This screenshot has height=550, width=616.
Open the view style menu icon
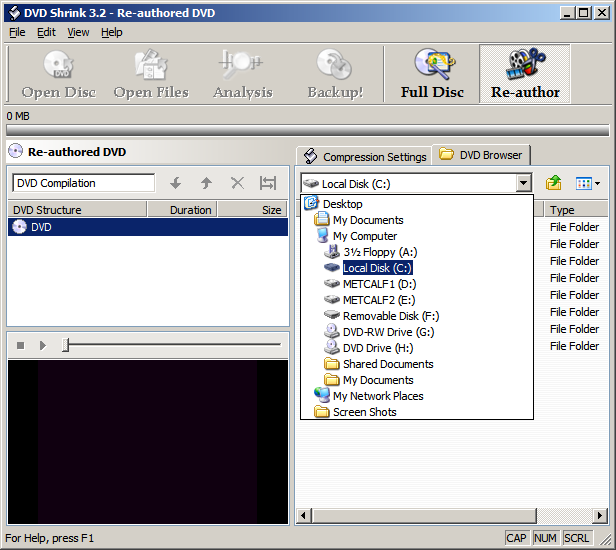point(587,183)
